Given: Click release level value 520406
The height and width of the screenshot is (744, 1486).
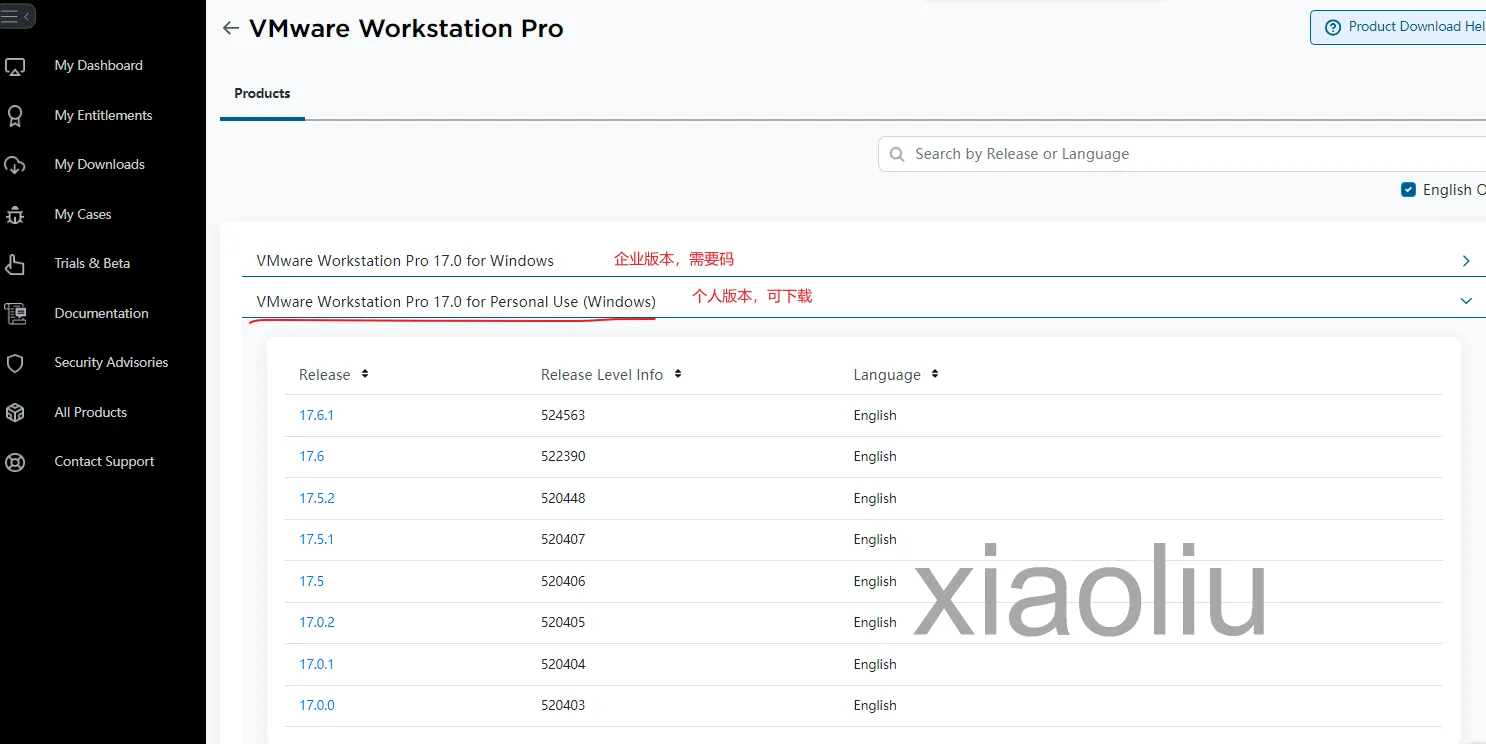Looking at the screenshot, I should [563, 582].
